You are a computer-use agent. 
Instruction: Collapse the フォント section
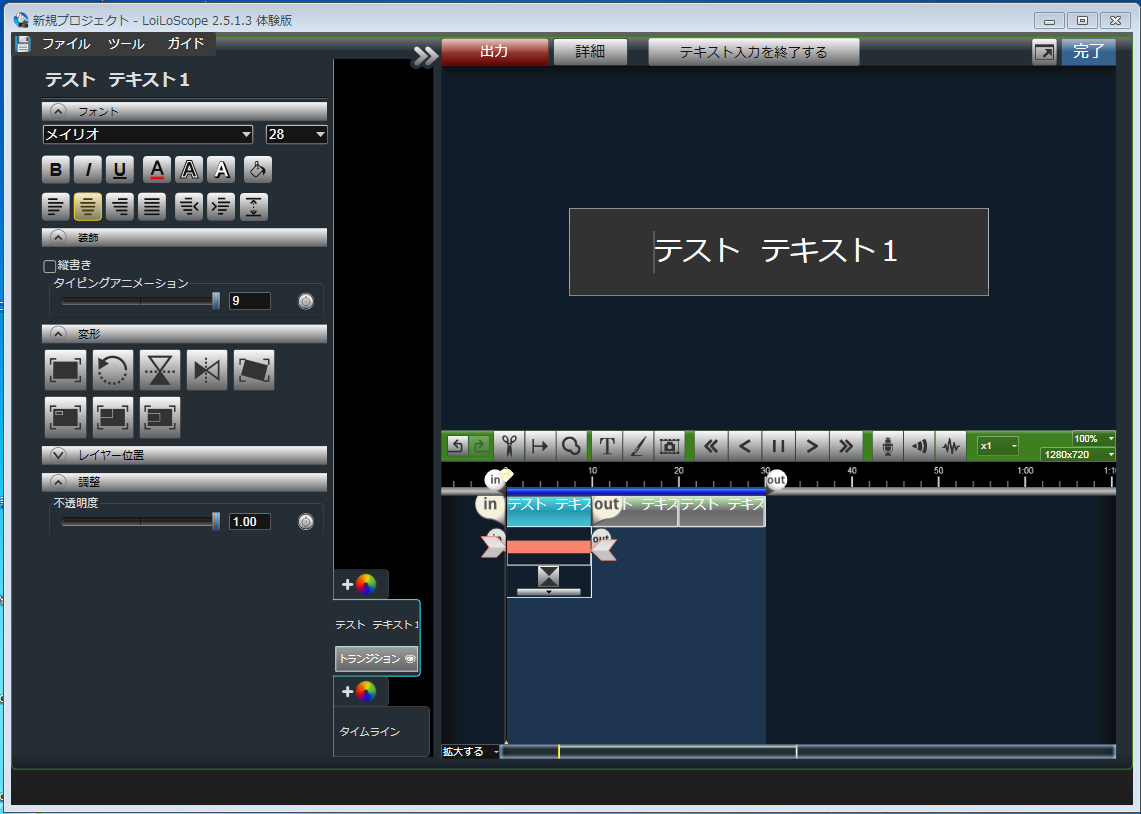coord(59,111)
